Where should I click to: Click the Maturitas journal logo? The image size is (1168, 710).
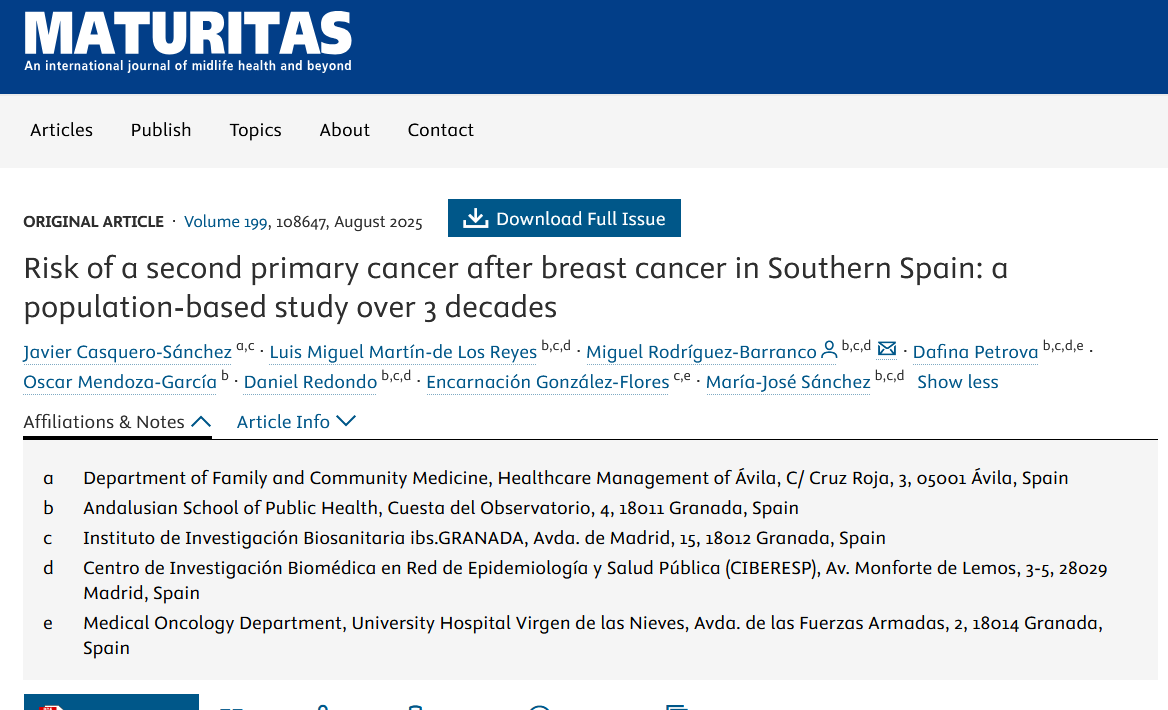(188, 41)
